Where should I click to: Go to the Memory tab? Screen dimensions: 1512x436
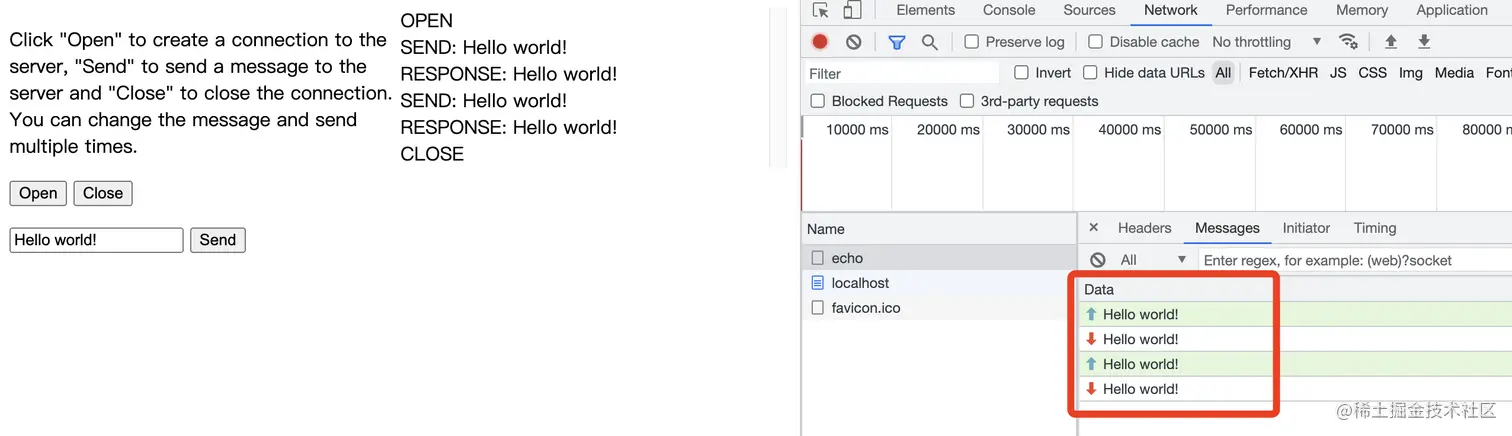coord(1361,10)
